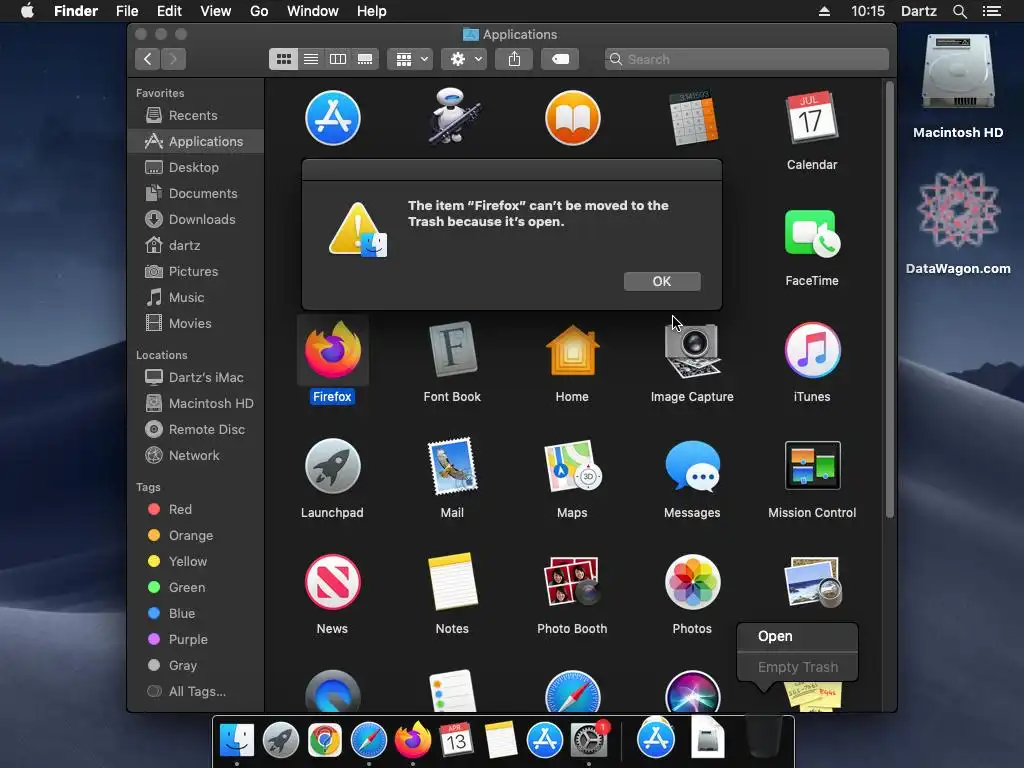This screenshot has width=1024, height=768.
Task: Open the dartz home folder in sidebar
Action: click(196, 246)
